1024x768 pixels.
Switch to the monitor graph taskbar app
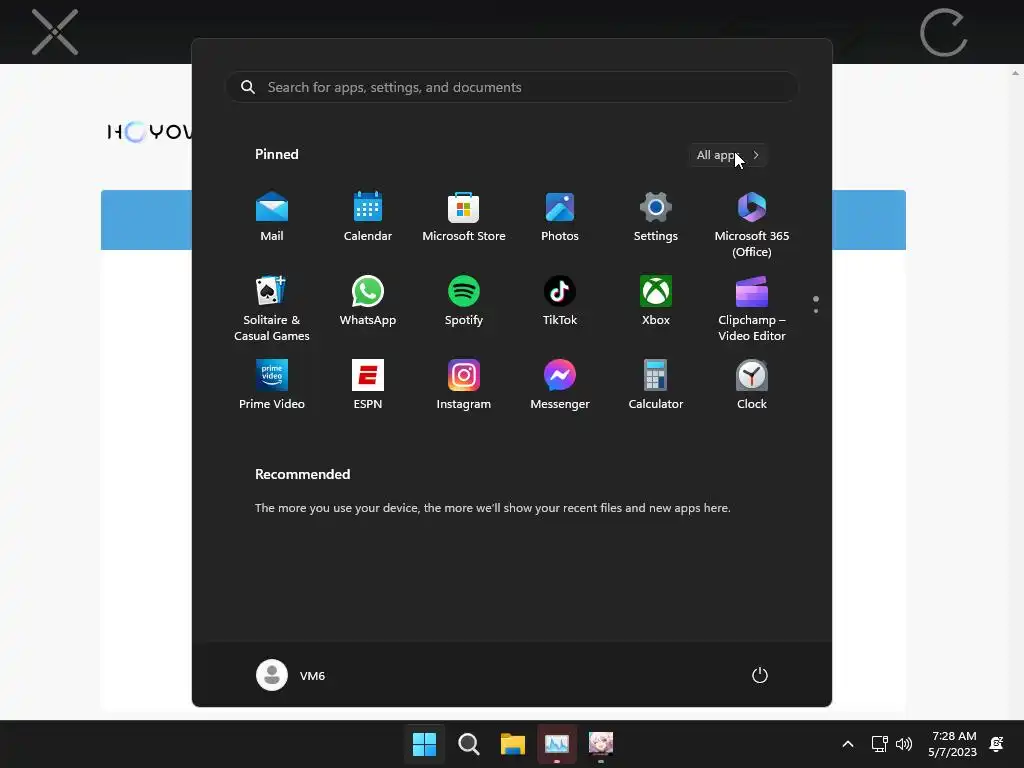click(x=556, y=744)
